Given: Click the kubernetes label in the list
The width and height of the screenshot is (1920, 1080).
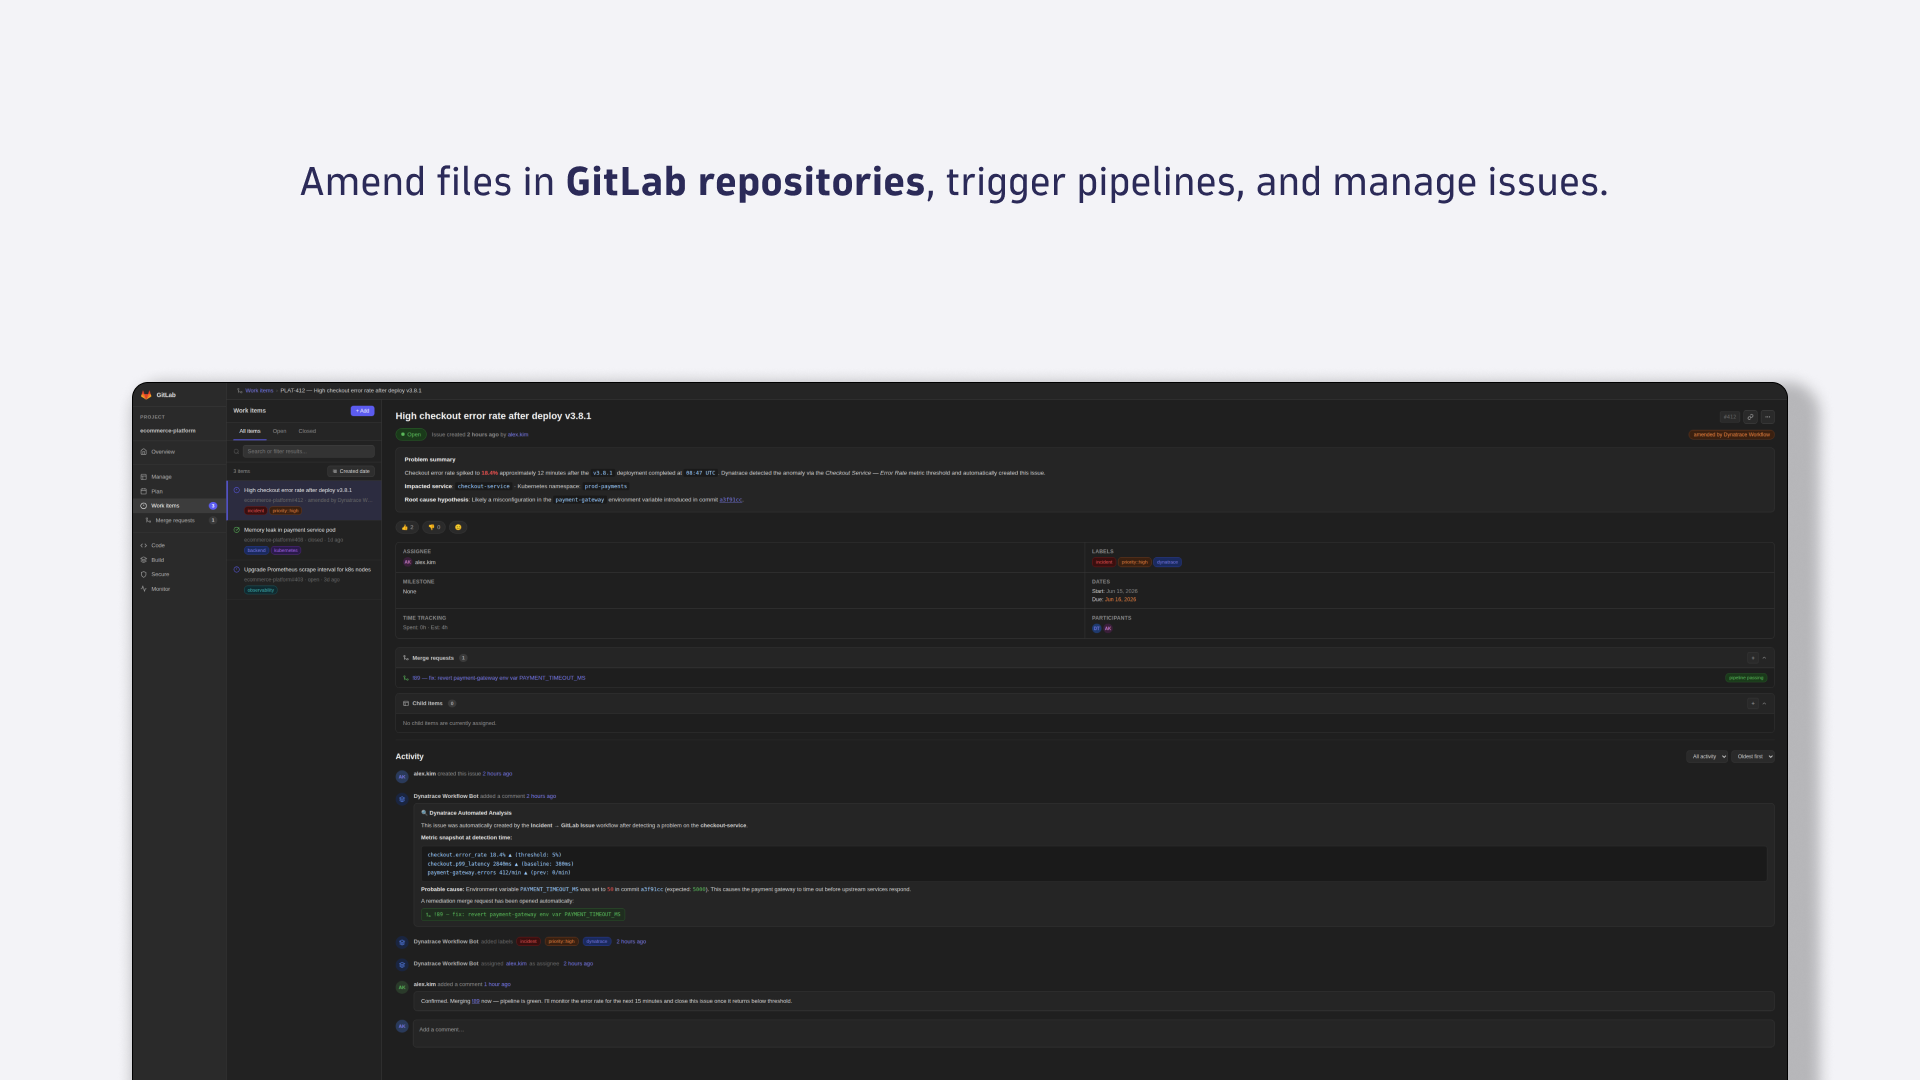Looking at the screenshot, I should pyautogui.click(x=286, y=550).
